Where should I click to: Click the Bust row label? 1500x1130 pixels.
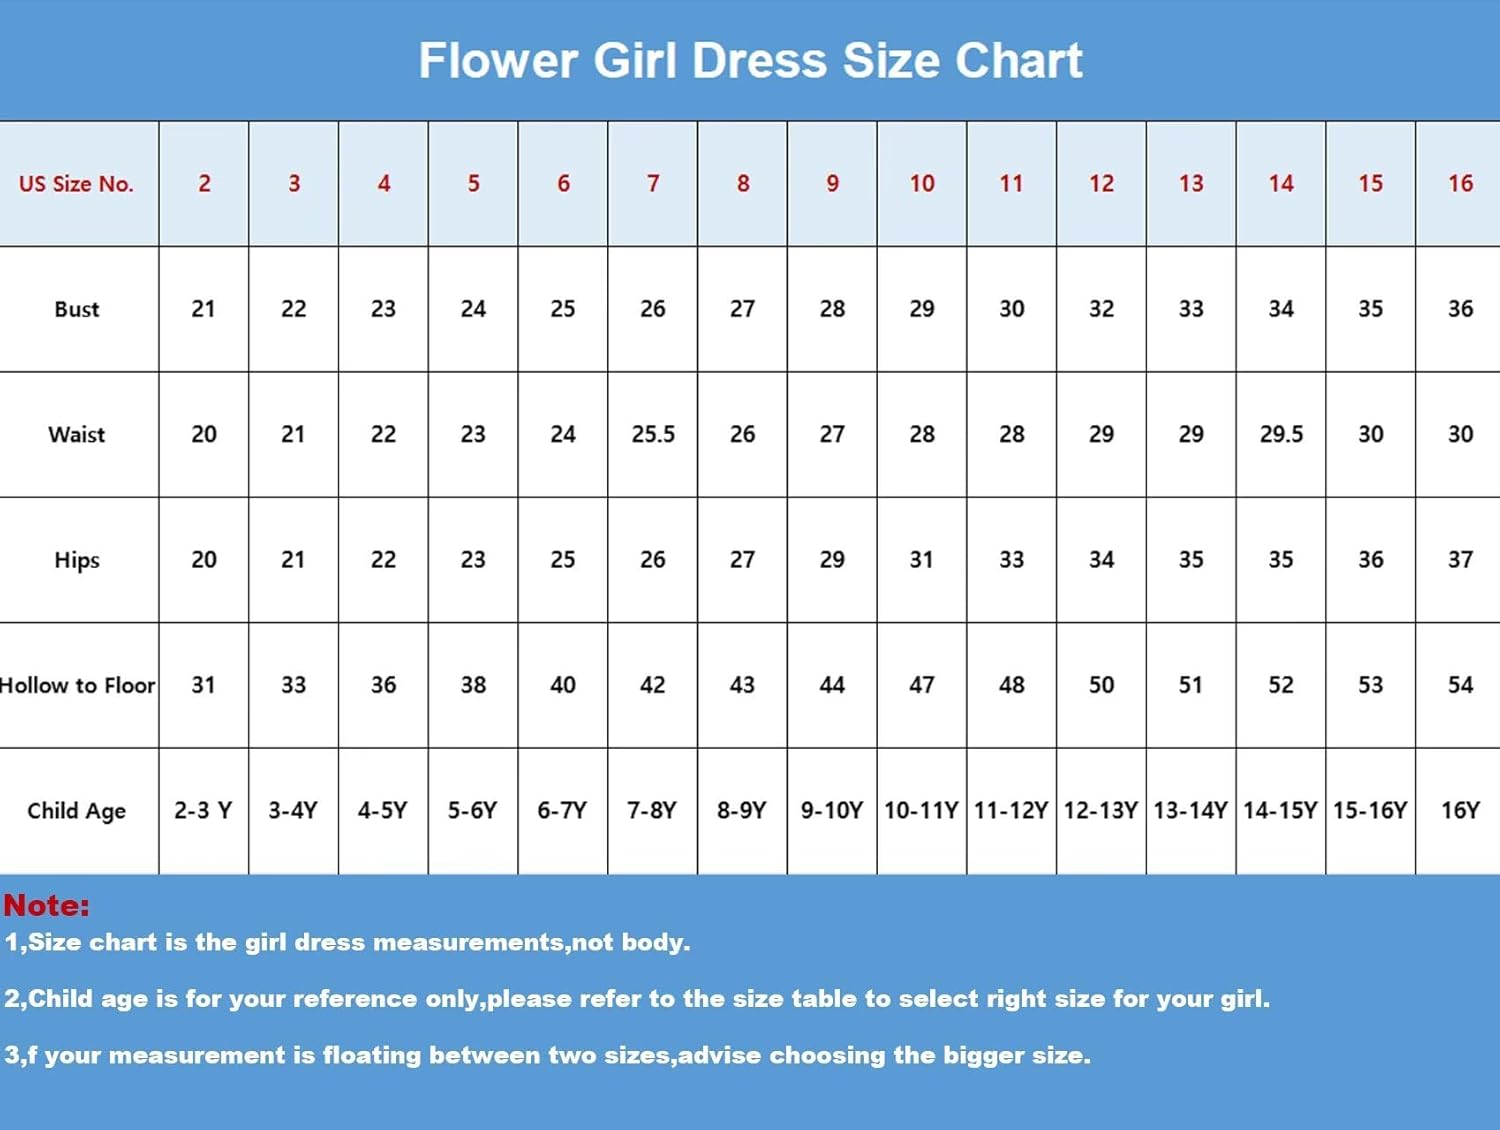77,309
